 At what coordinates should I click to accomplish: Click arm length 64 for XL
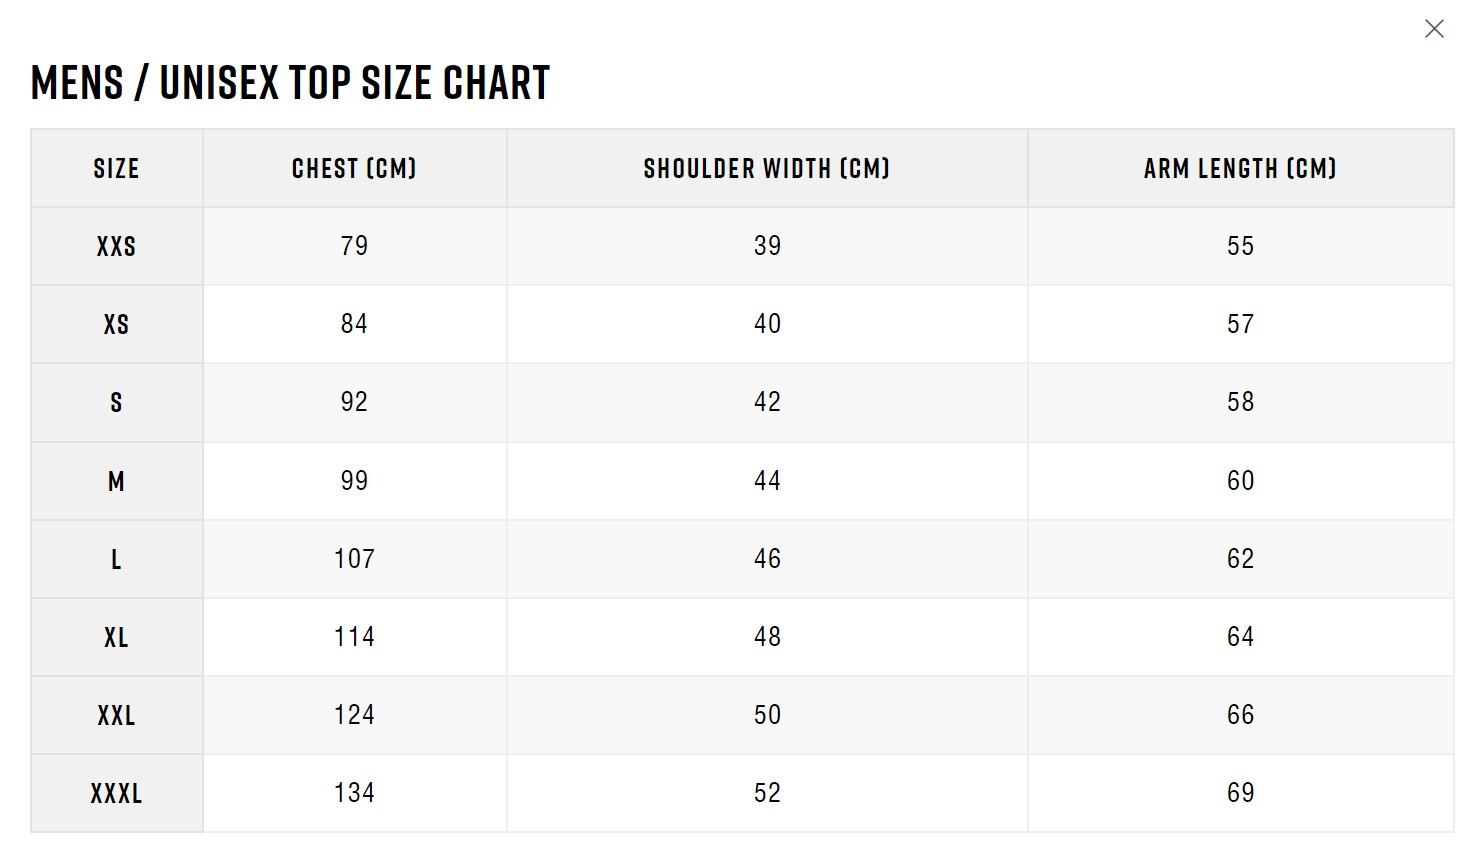point(1240,637)
